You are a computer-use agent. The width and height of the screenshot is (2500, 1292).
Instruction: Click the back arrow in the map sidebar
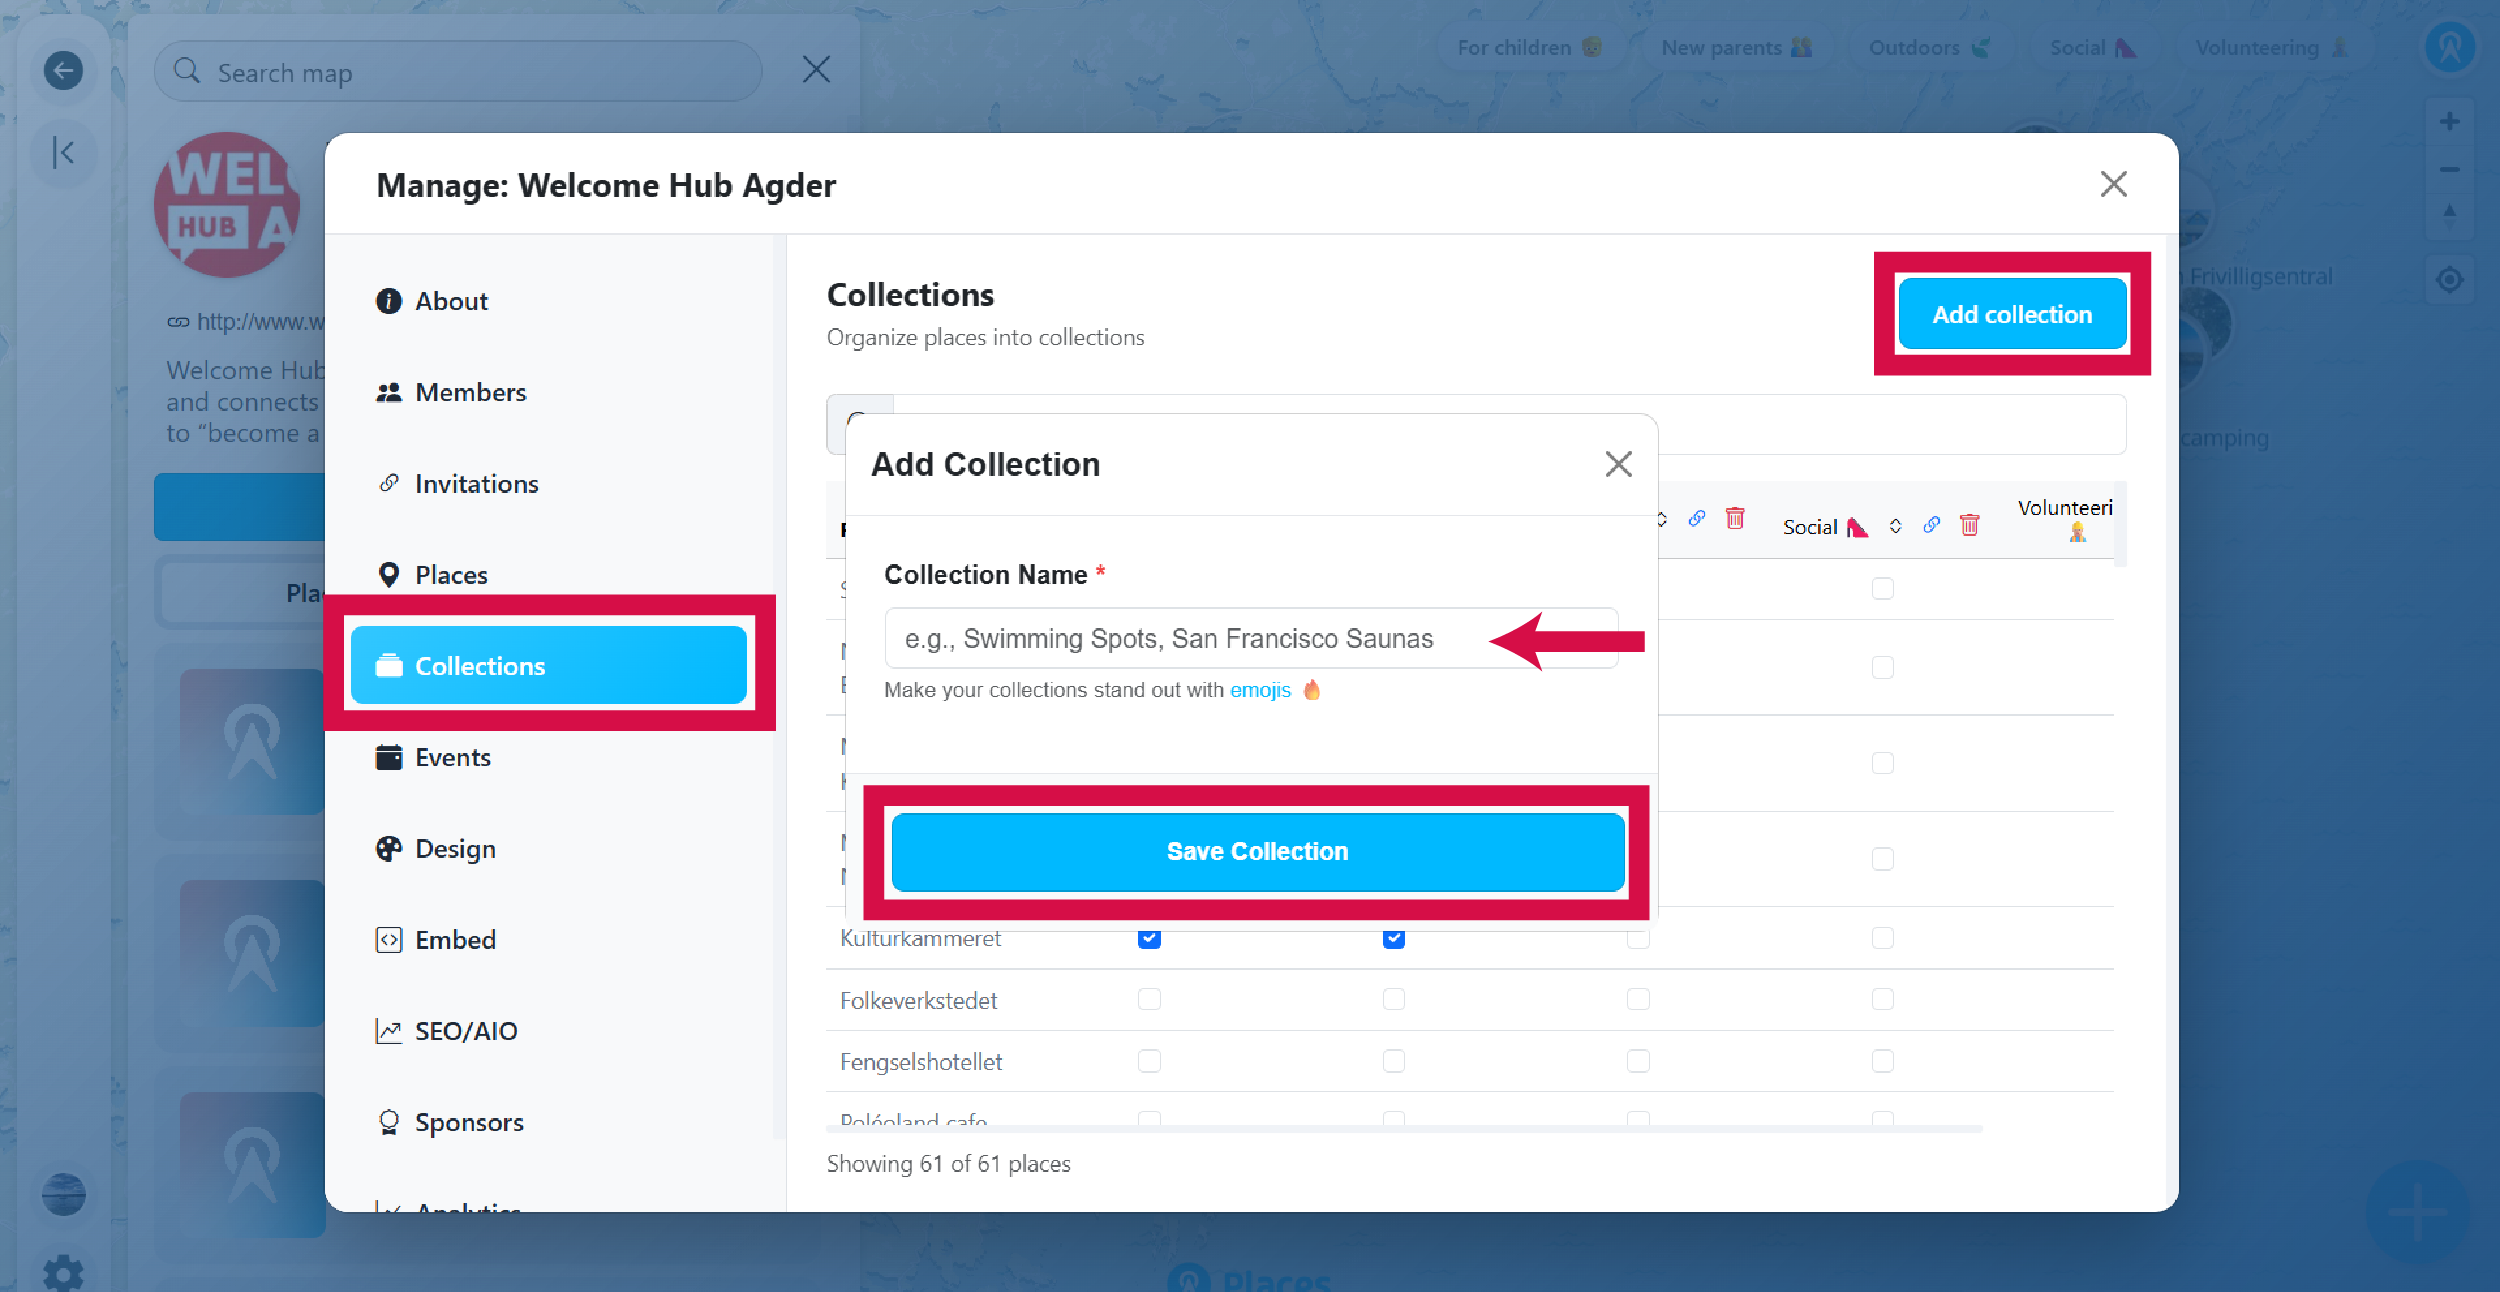64,71
